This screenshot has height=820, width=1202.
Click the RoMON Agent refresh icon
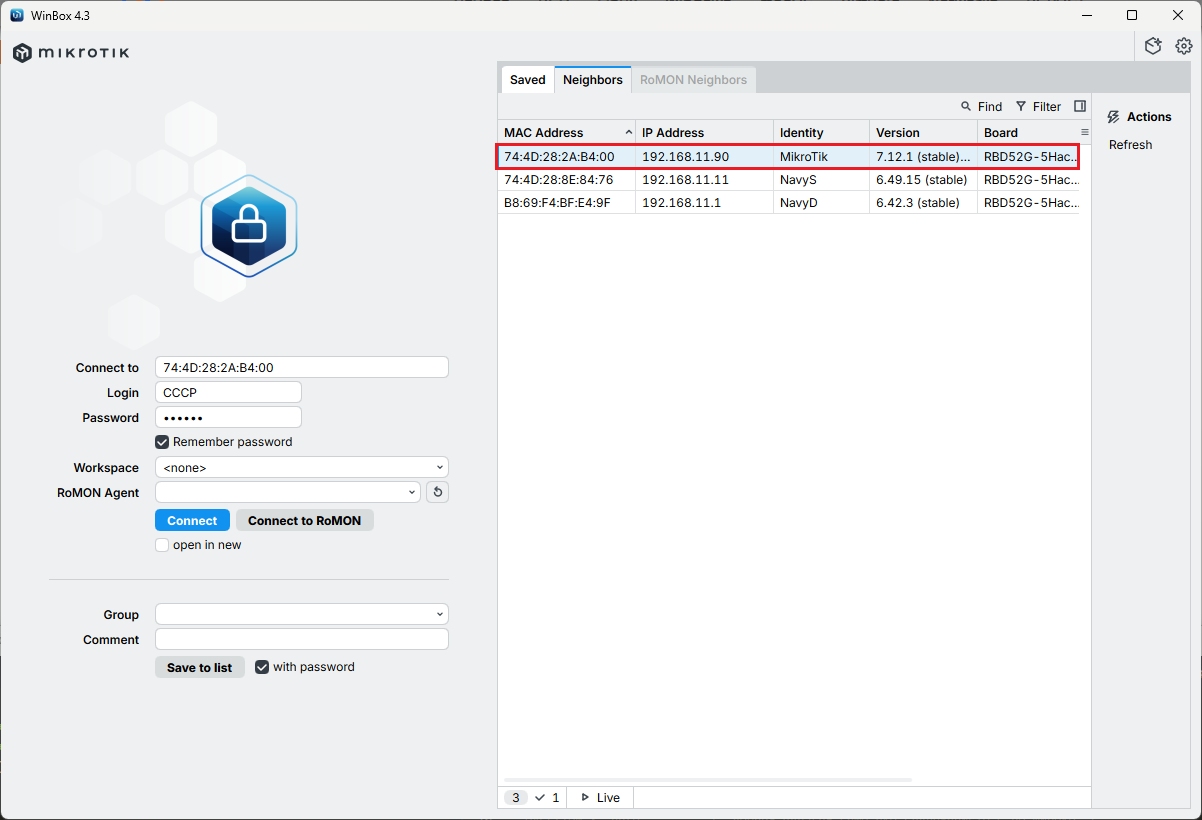point(437,492)
